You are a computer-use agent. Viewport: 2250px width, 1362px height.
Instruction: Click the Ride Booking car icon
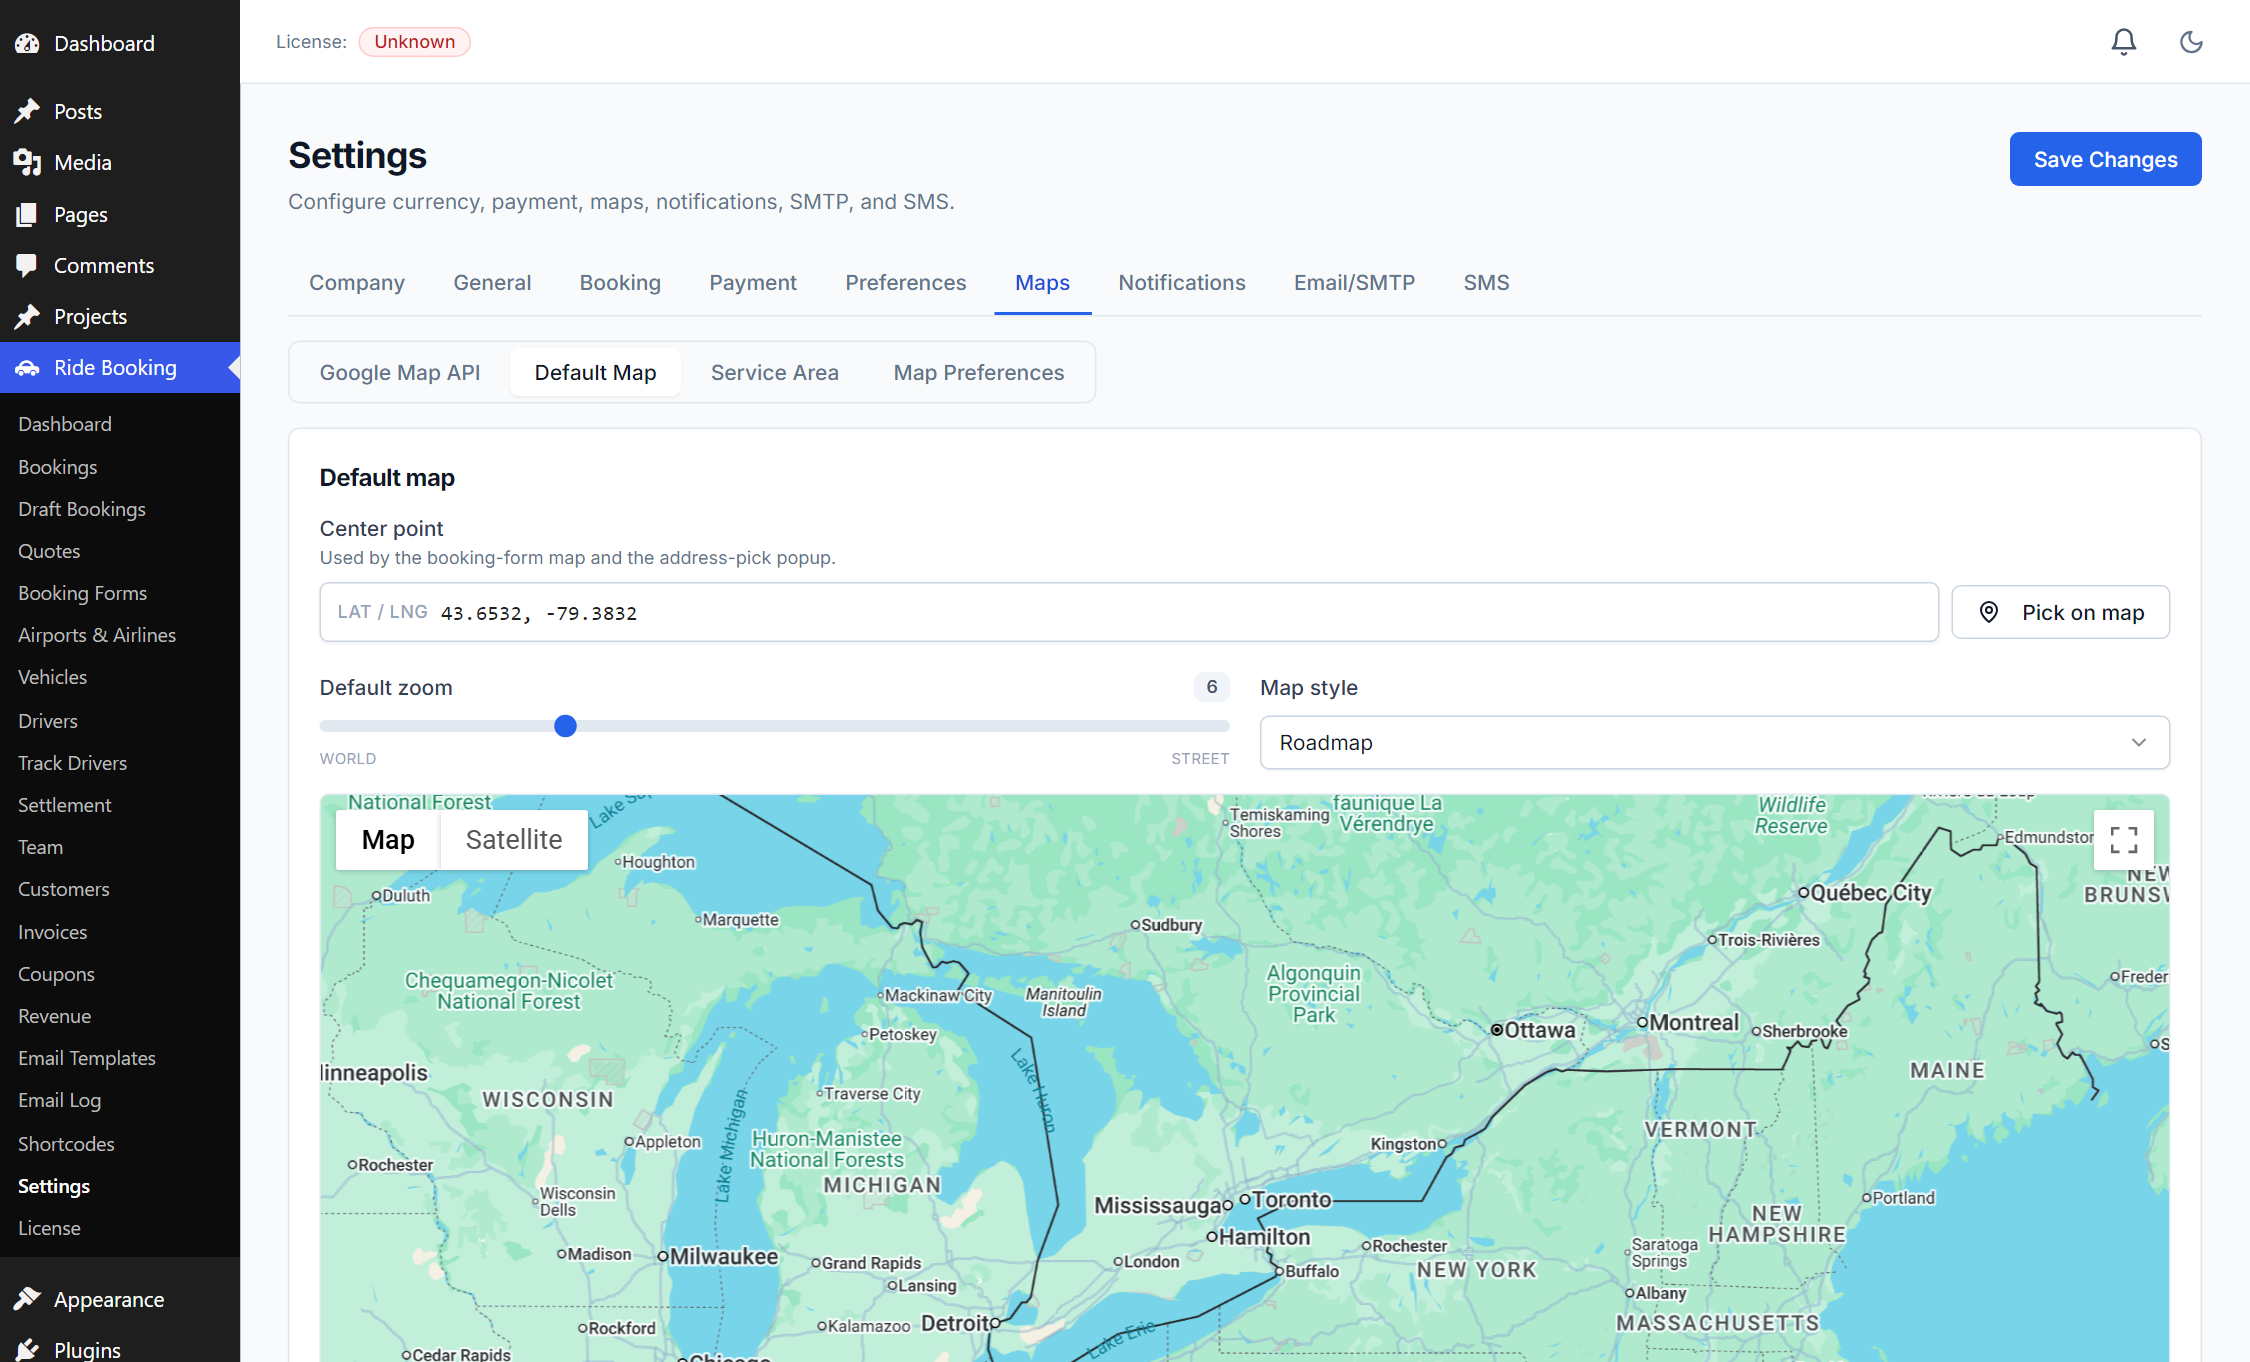coord(27,368)
